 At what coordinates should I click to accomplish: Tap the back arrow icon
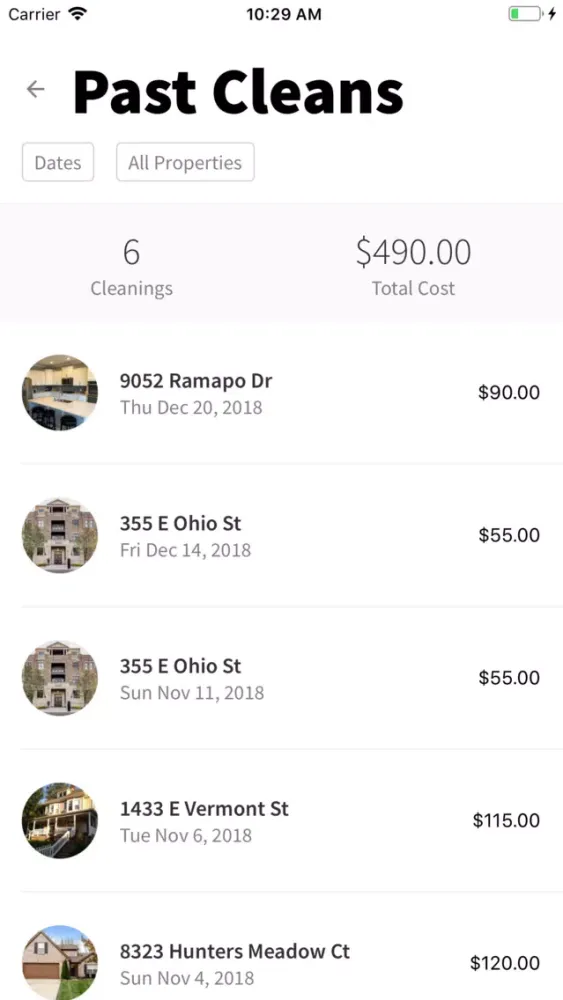click(x=36, y=89)
